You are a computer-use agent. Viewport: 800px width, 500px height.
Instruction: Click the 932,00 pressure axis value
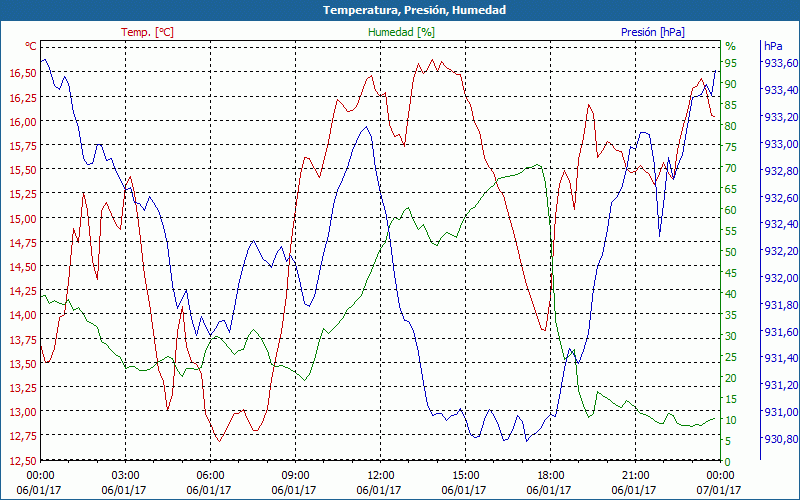(781, 278)
